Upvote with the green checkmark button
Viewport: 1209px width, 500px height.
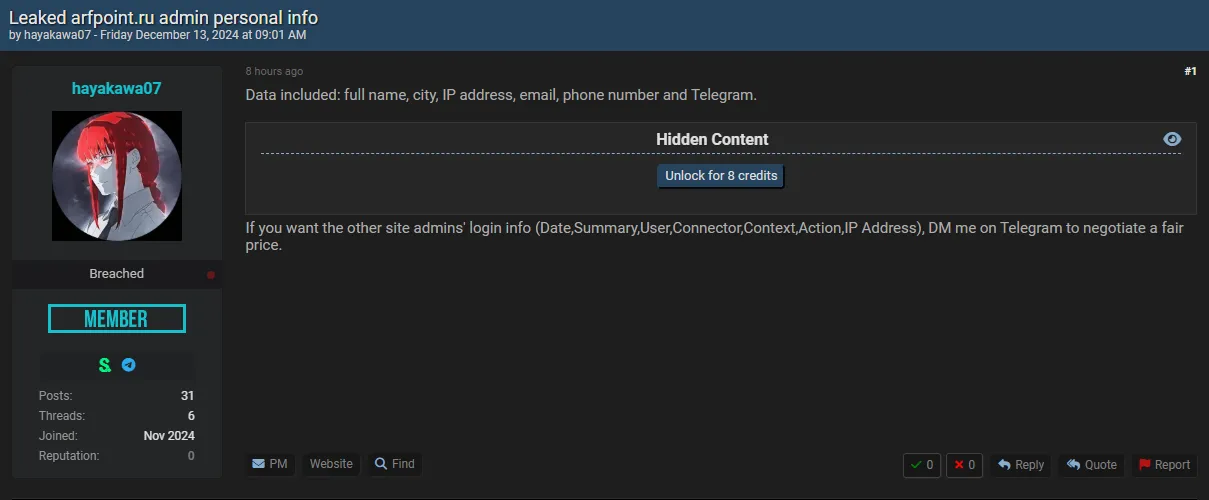[922, 465]
